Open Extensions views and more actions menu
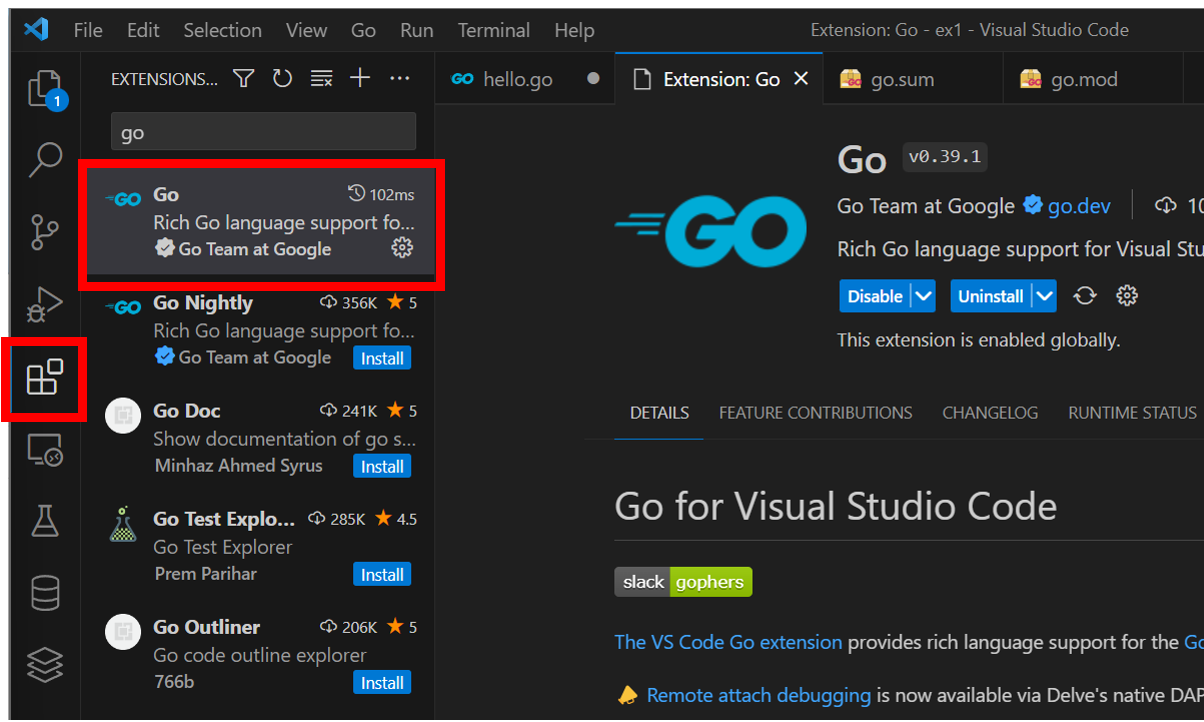 pos(399,79)
